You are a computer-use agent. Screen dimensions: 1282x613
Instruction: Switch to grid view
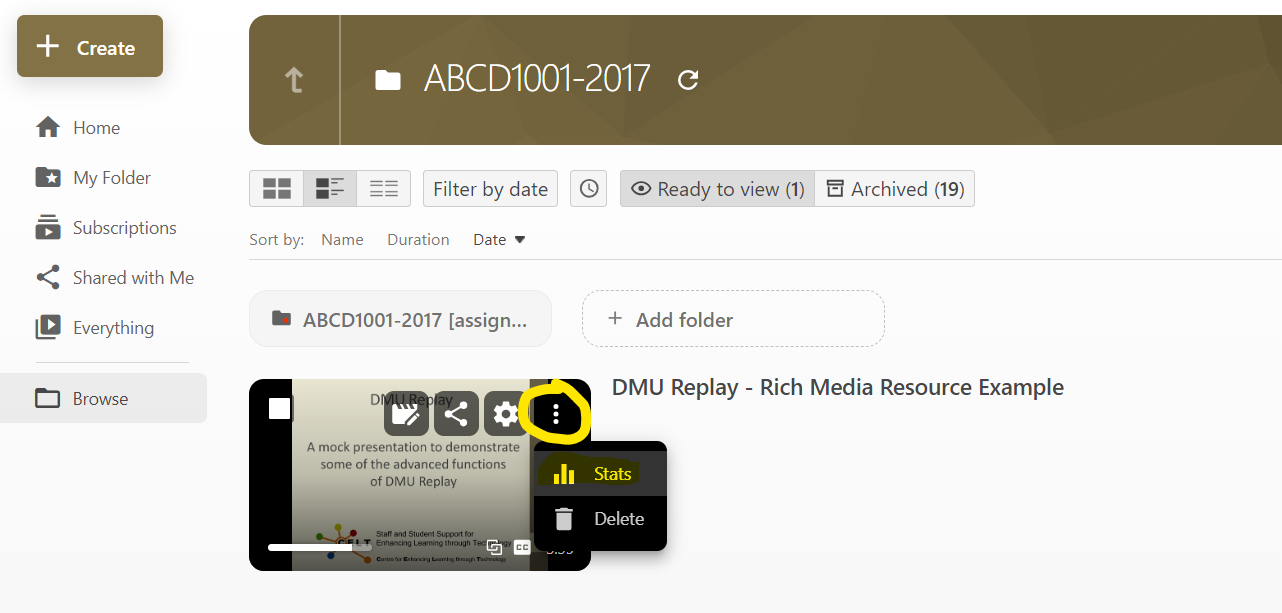[x=277, y=188]
